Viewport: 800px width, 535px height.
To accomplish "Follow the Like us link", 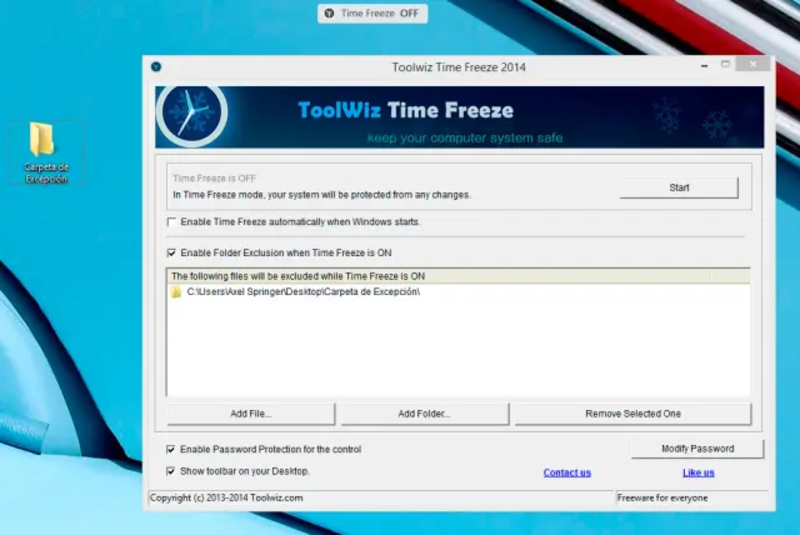I will [x=698, y=473].
